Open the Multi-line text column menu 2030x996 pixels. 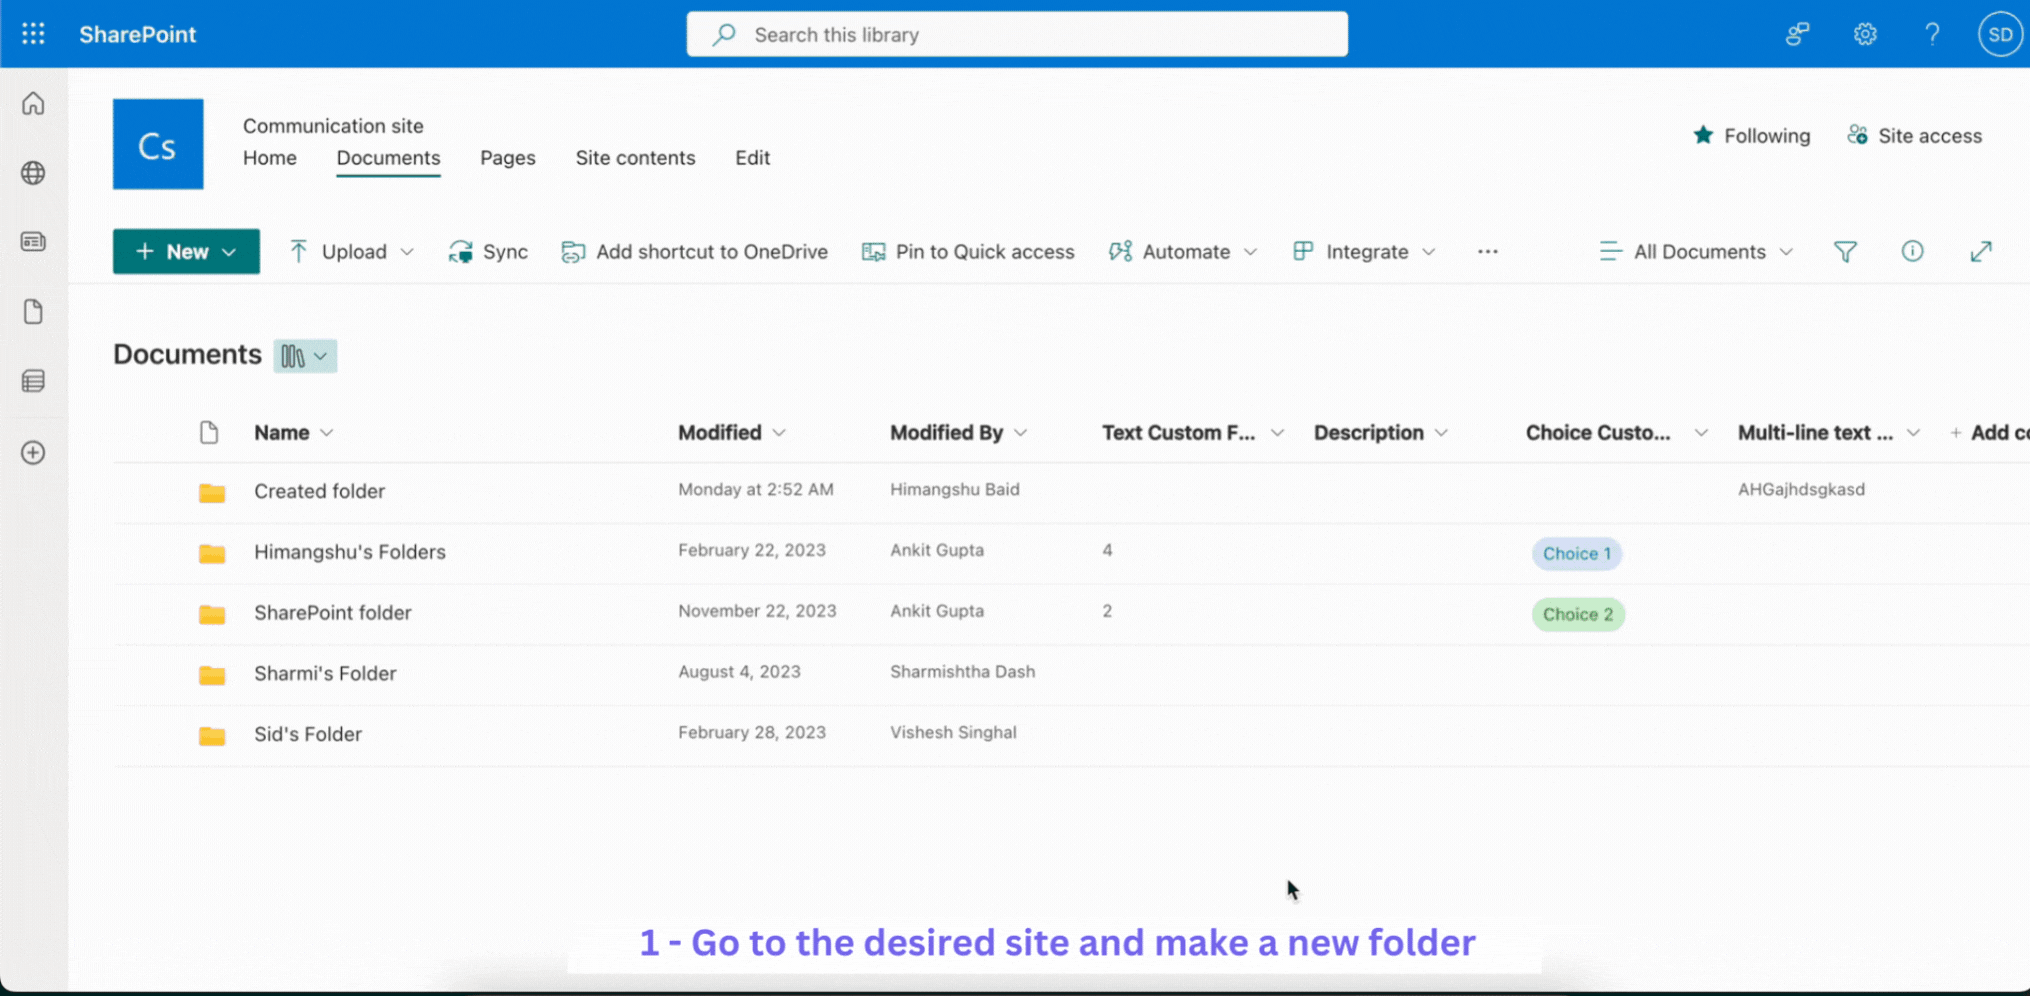click(x=1828, y=433)
